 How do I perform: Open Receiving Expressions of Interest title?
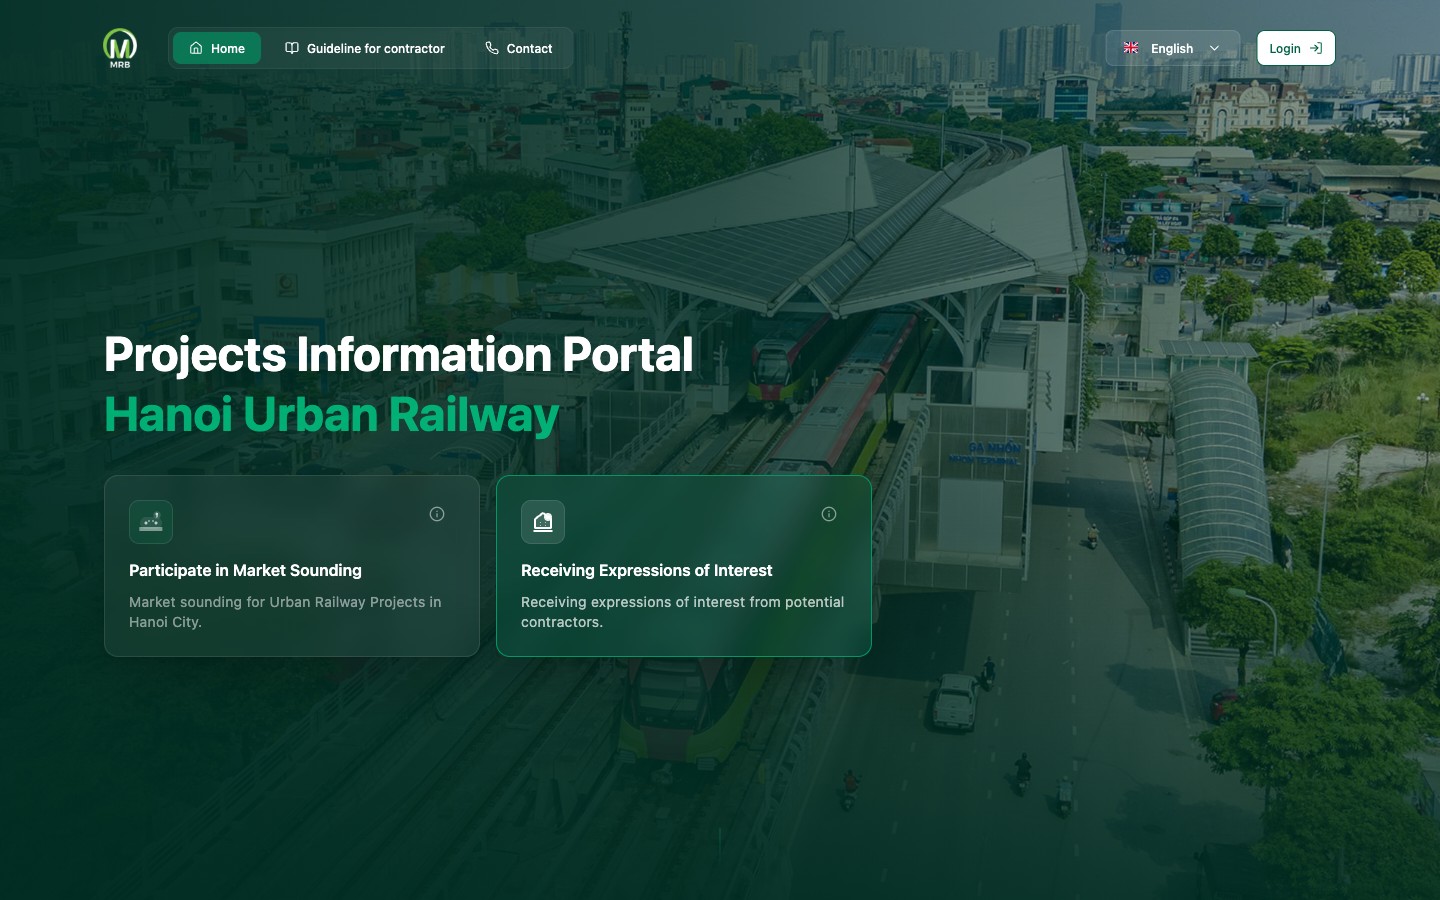click(646, 570)
